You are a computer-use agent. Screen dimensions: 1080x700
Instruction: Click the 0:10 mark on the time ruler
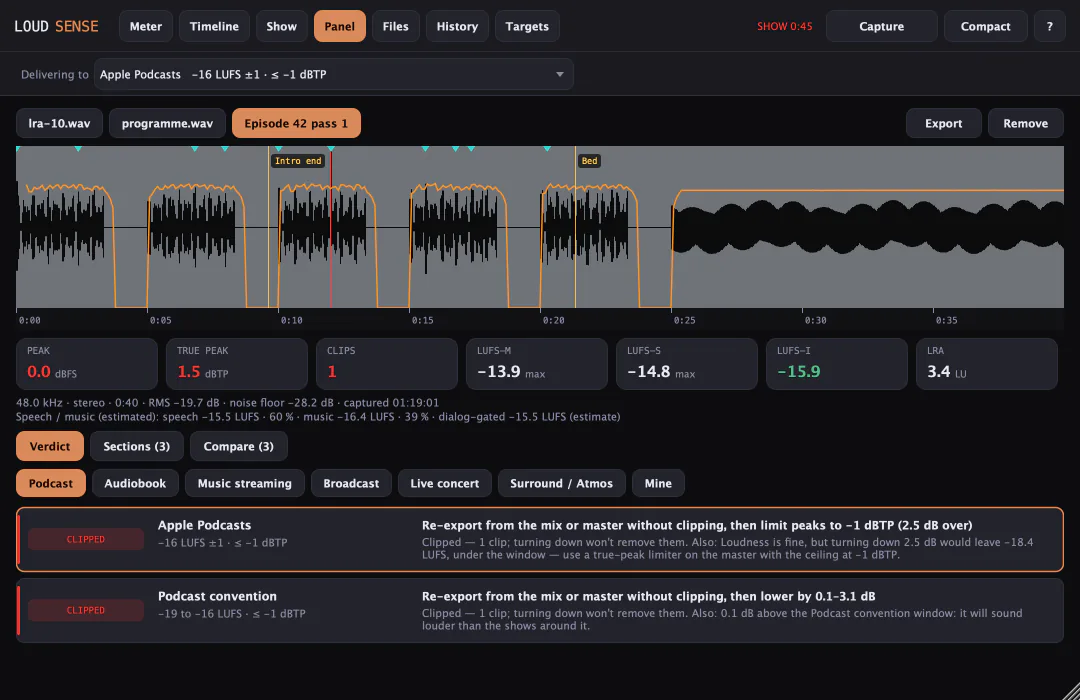(291, 320)
